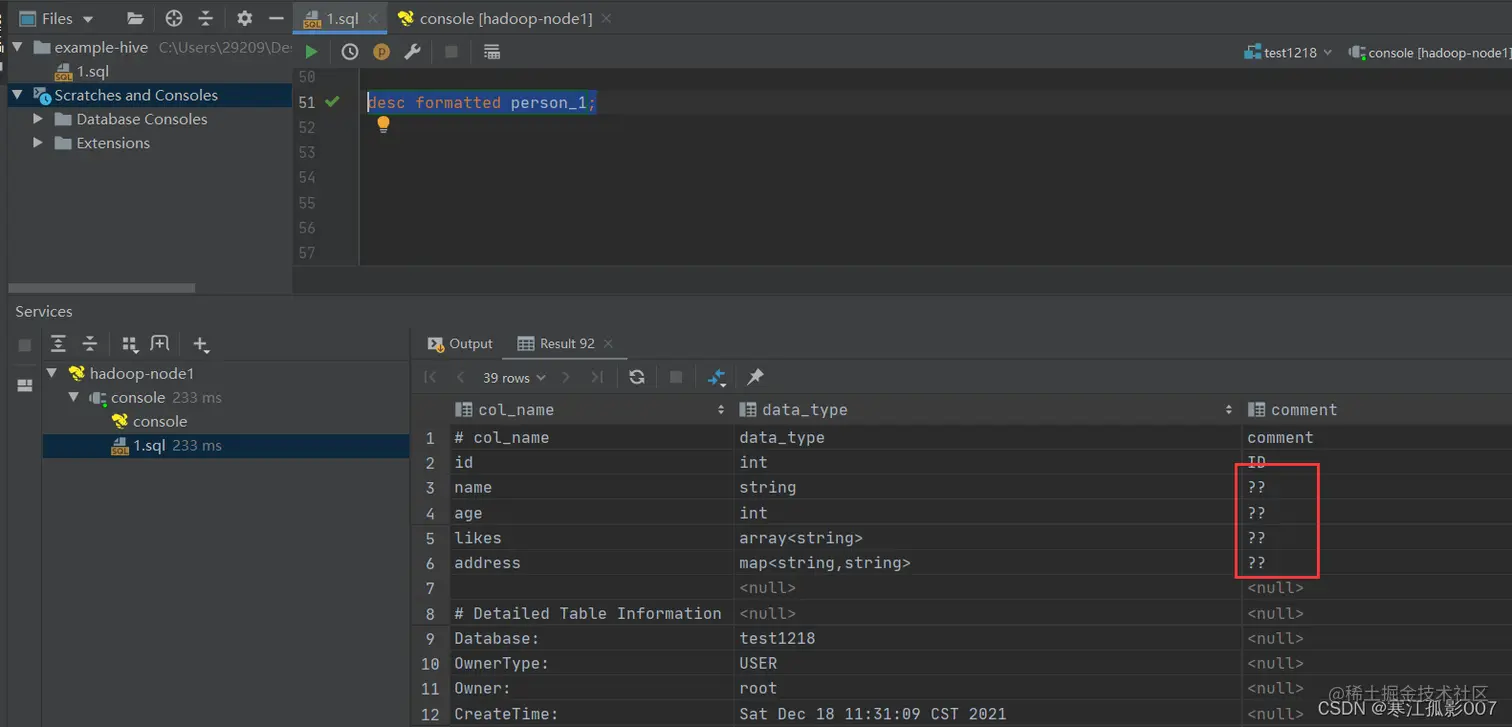Expand all services tree icon
This screenshot has width=1512, height=727.
click(x=58, y=344)
